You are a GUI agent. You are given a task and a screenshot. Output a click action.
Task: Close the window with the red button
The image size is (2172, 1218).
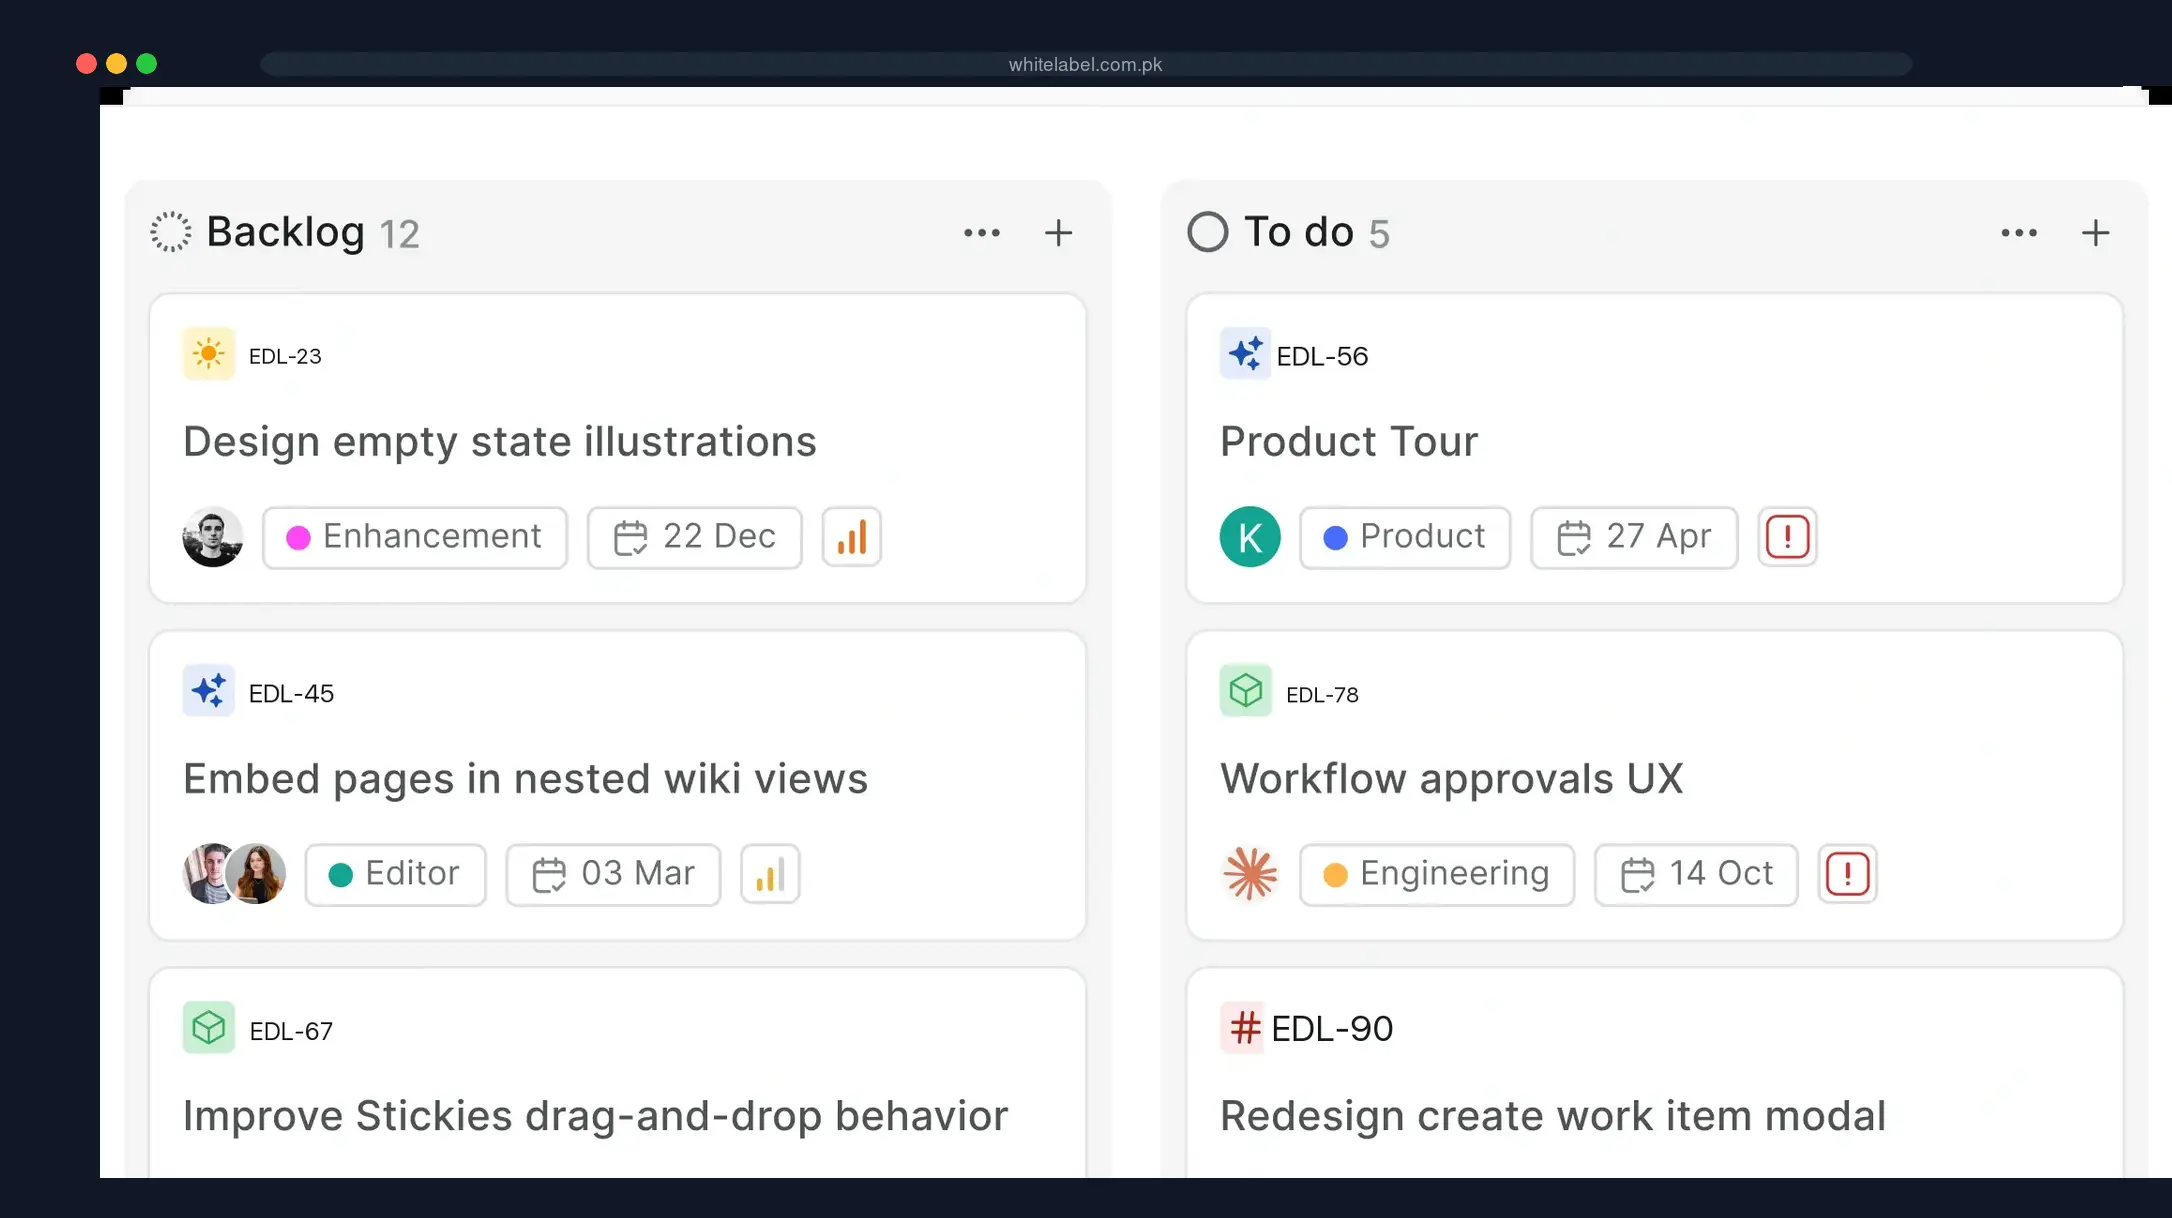[86, 64]
